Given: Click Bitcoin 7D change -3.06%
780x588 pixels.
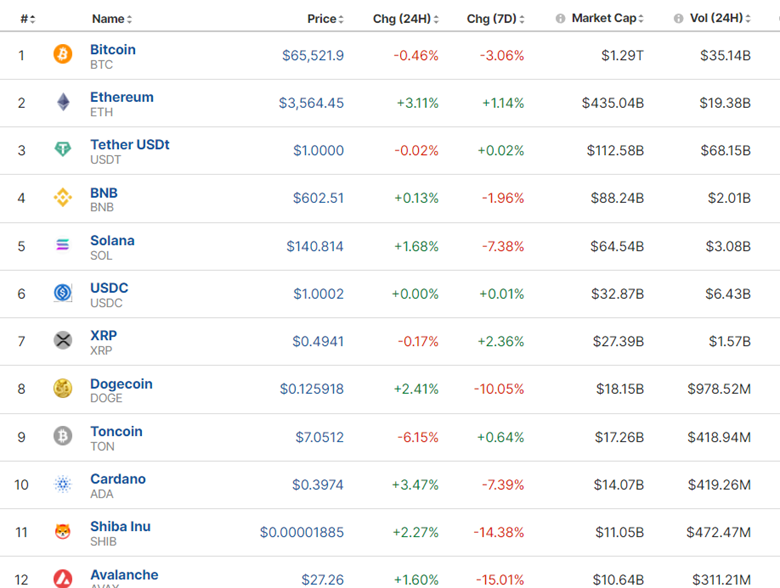Looking at the screenshot, I should pos(502,55).
